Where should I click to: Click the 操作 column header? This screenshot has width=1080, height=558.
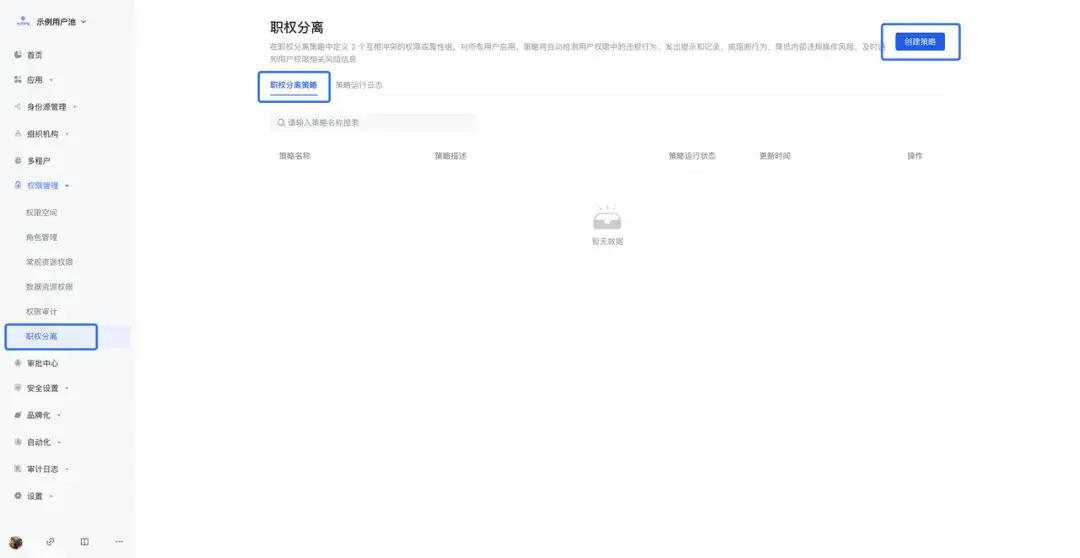point(915,156)
